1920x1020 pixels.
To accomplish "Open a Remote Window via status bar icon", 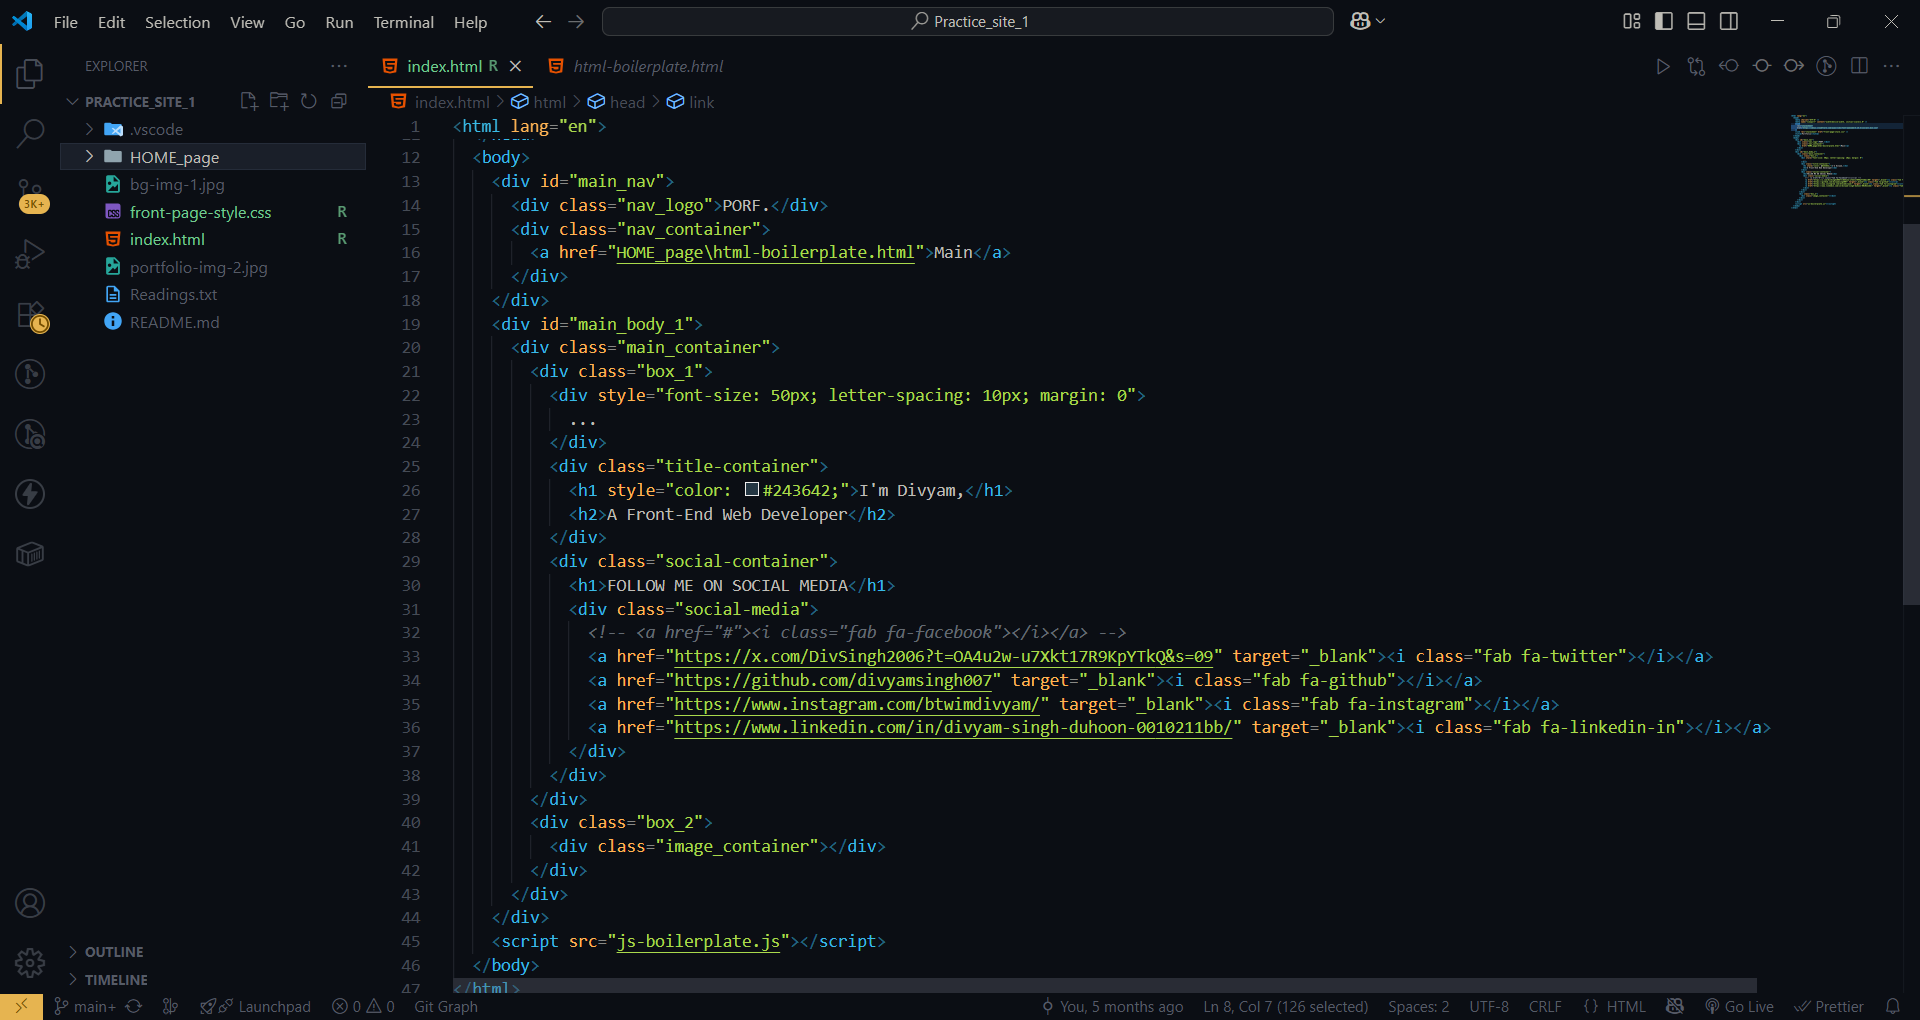I will point(22,1006).
